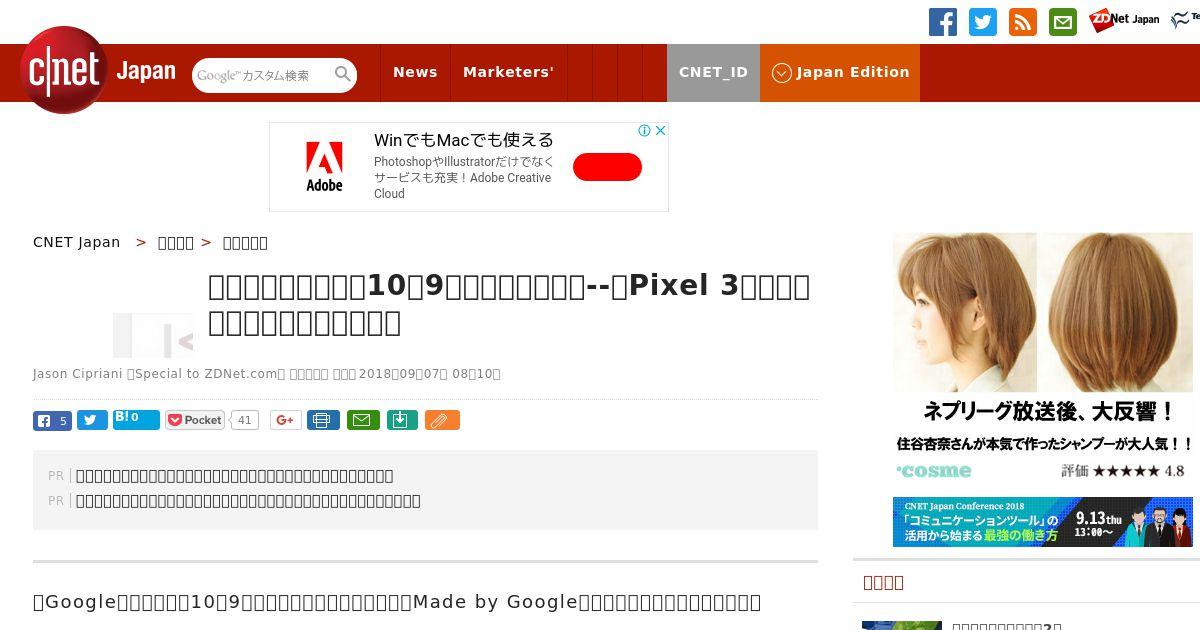Open the first PR sponsored link
Screen dimensions: 1200x630
pos(234,476)
